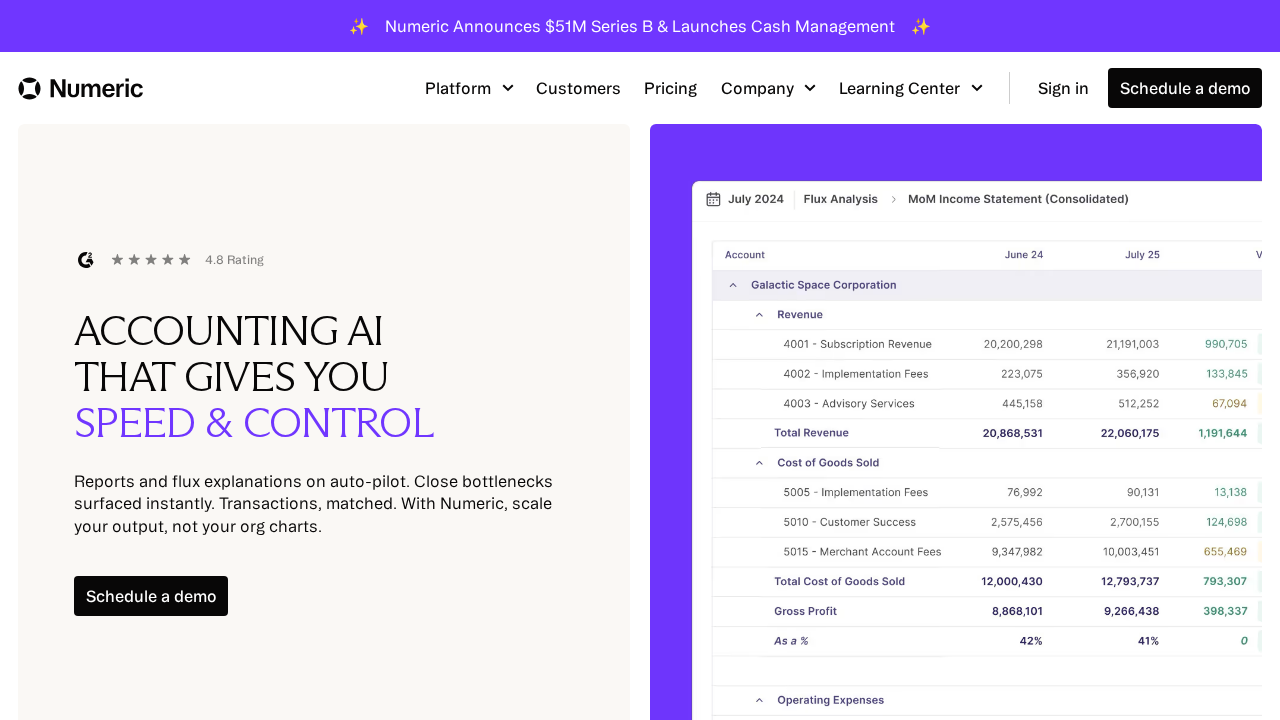Click the breadcrumb arrow after Flux Analysis

[x=893, y=199]
